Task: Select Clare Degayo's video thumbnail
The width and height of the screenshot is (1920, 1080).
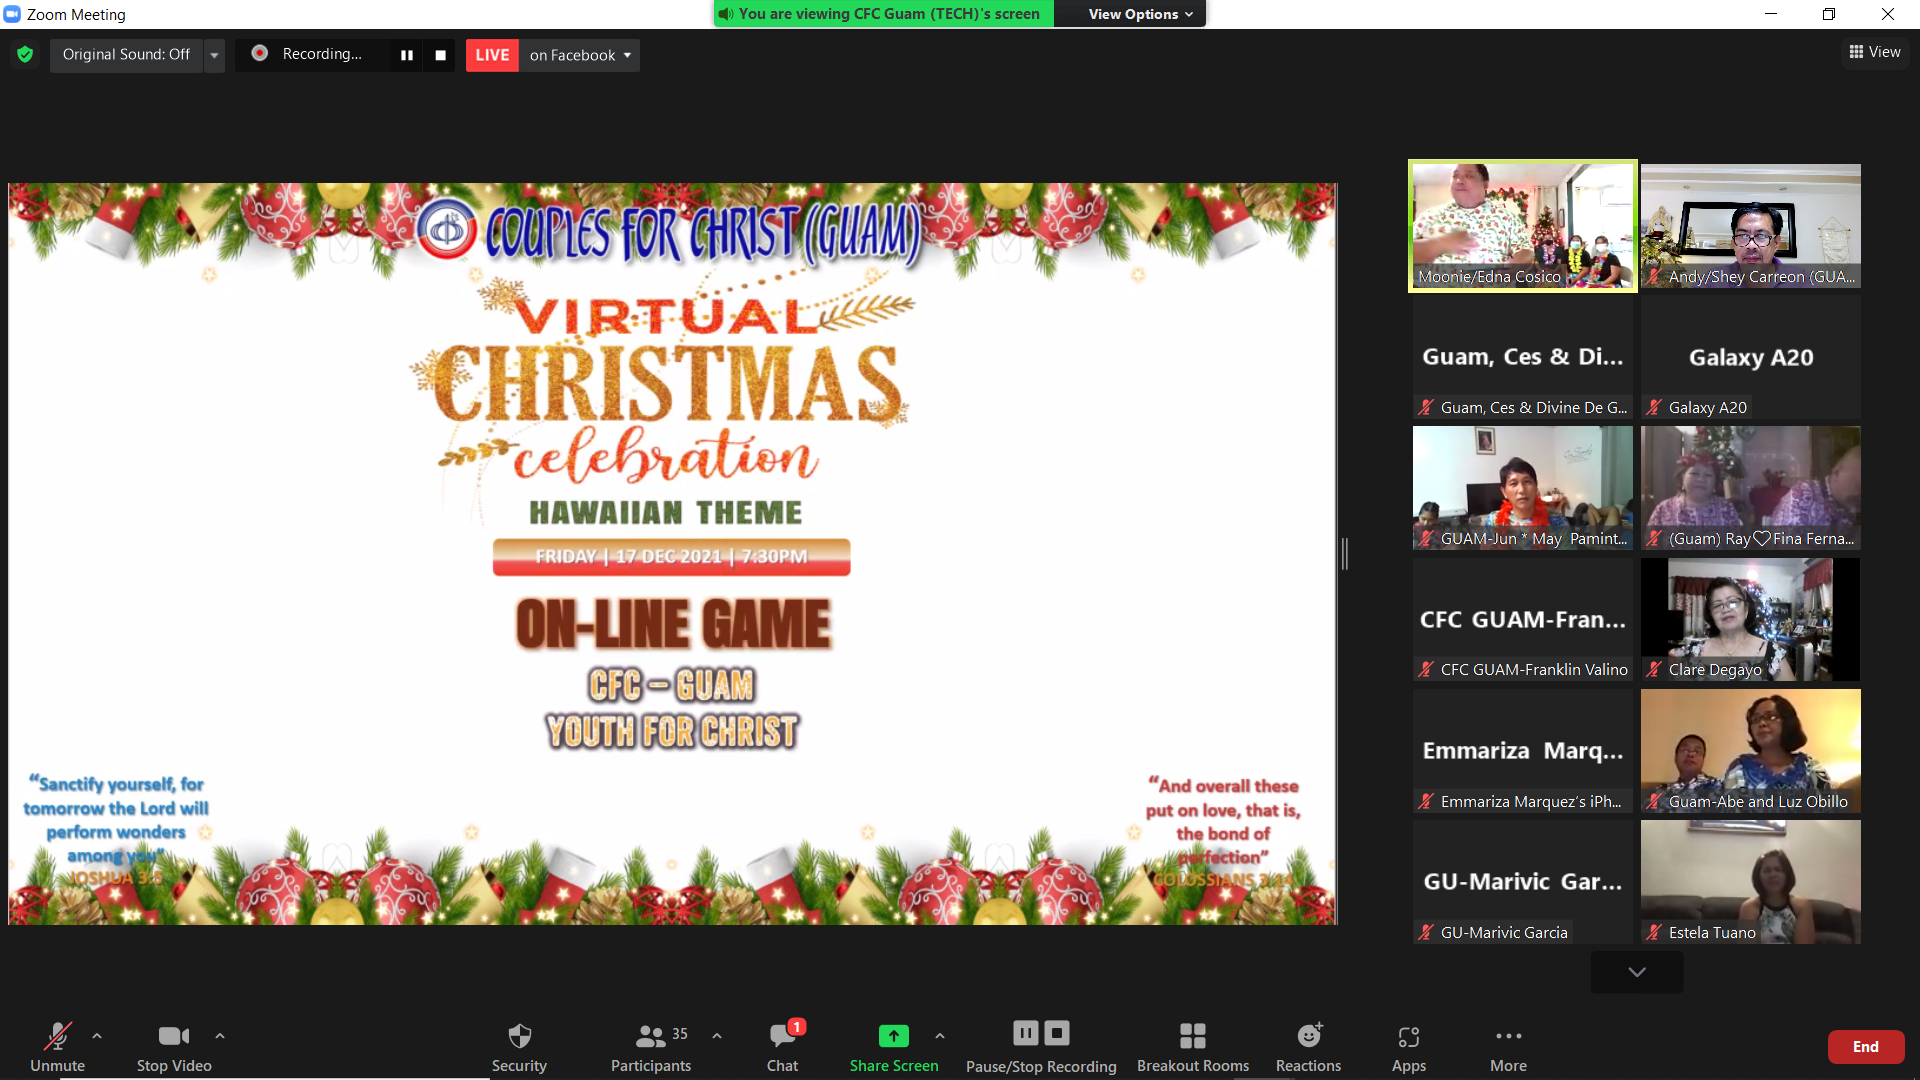Action: coord(1750,619)
